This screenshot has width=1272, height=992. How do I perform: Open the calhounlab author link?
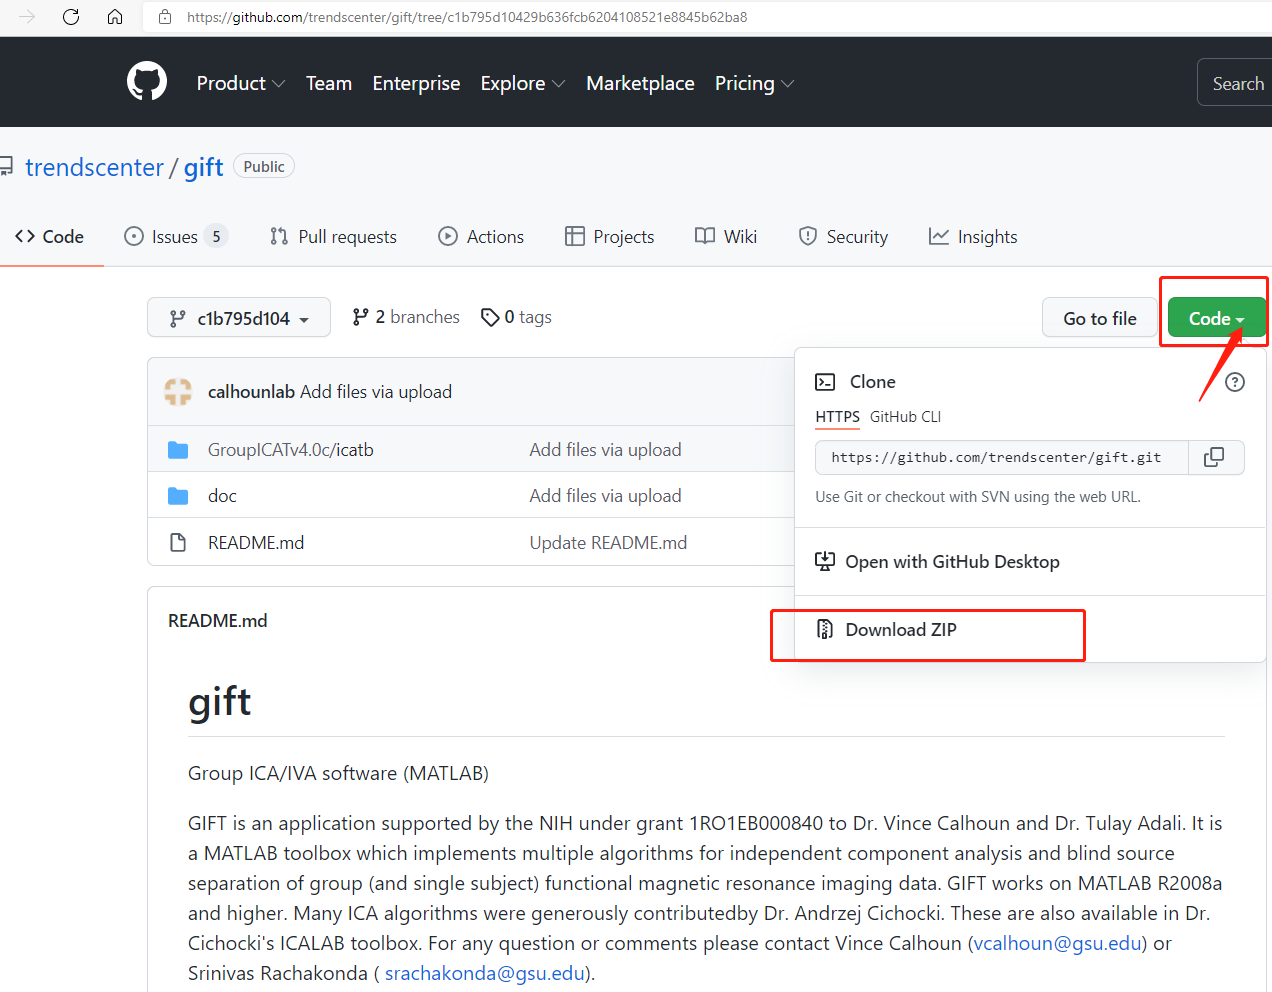[x=251, y=392]
